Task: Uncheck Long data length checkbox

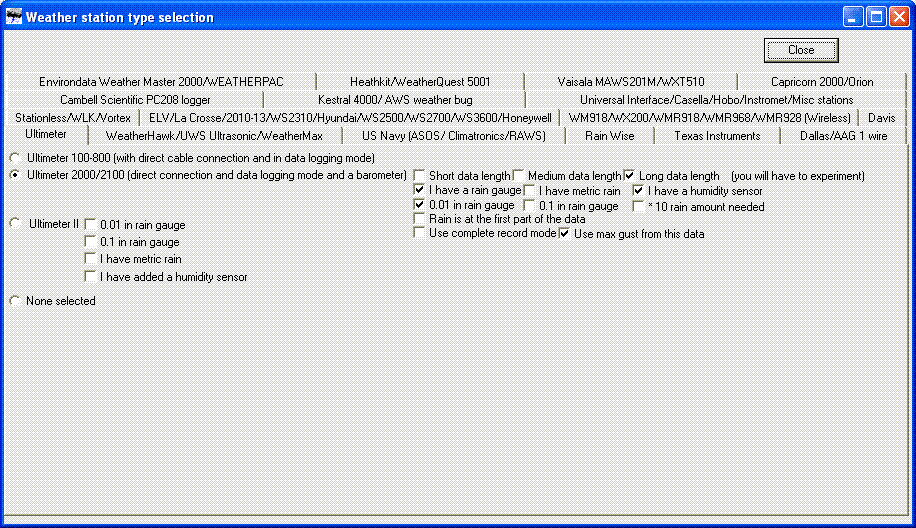Action: [629, 175]
